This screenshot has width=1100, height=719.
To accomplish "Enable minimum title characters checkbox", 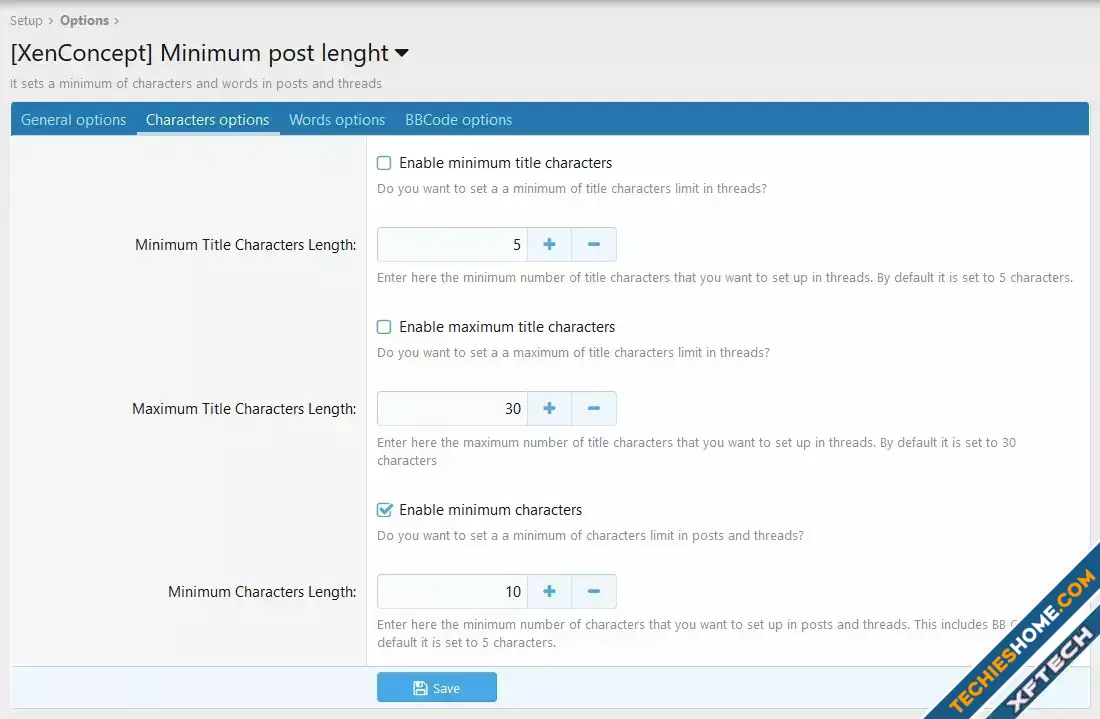I will click(384, 163).
